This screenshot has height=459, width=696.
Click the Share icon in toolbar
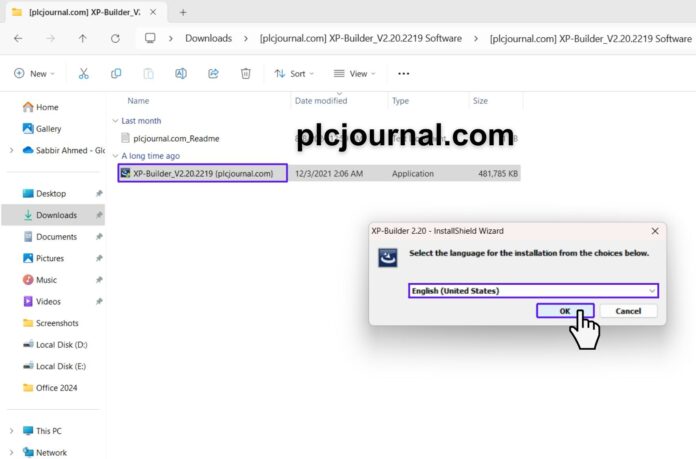pyautogui.click(x=213, y=74)
